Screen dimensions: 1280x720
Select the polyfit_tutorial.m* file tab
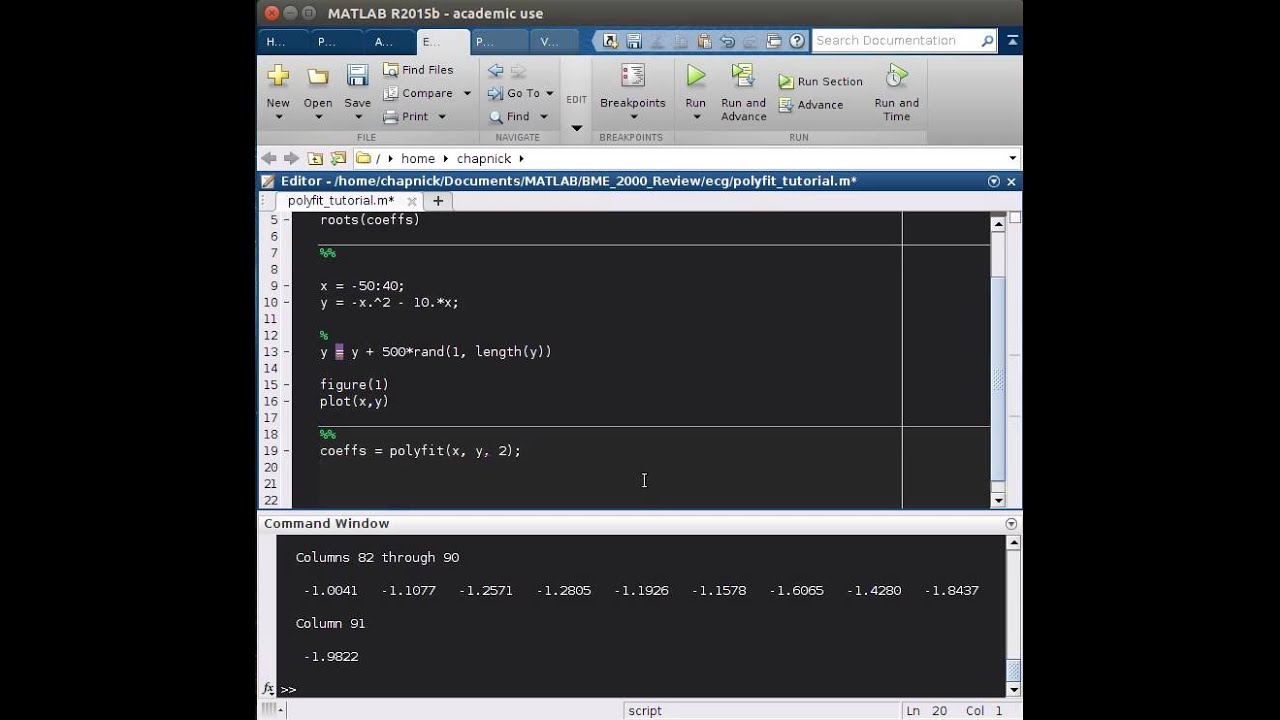click(x=341, y=201)
